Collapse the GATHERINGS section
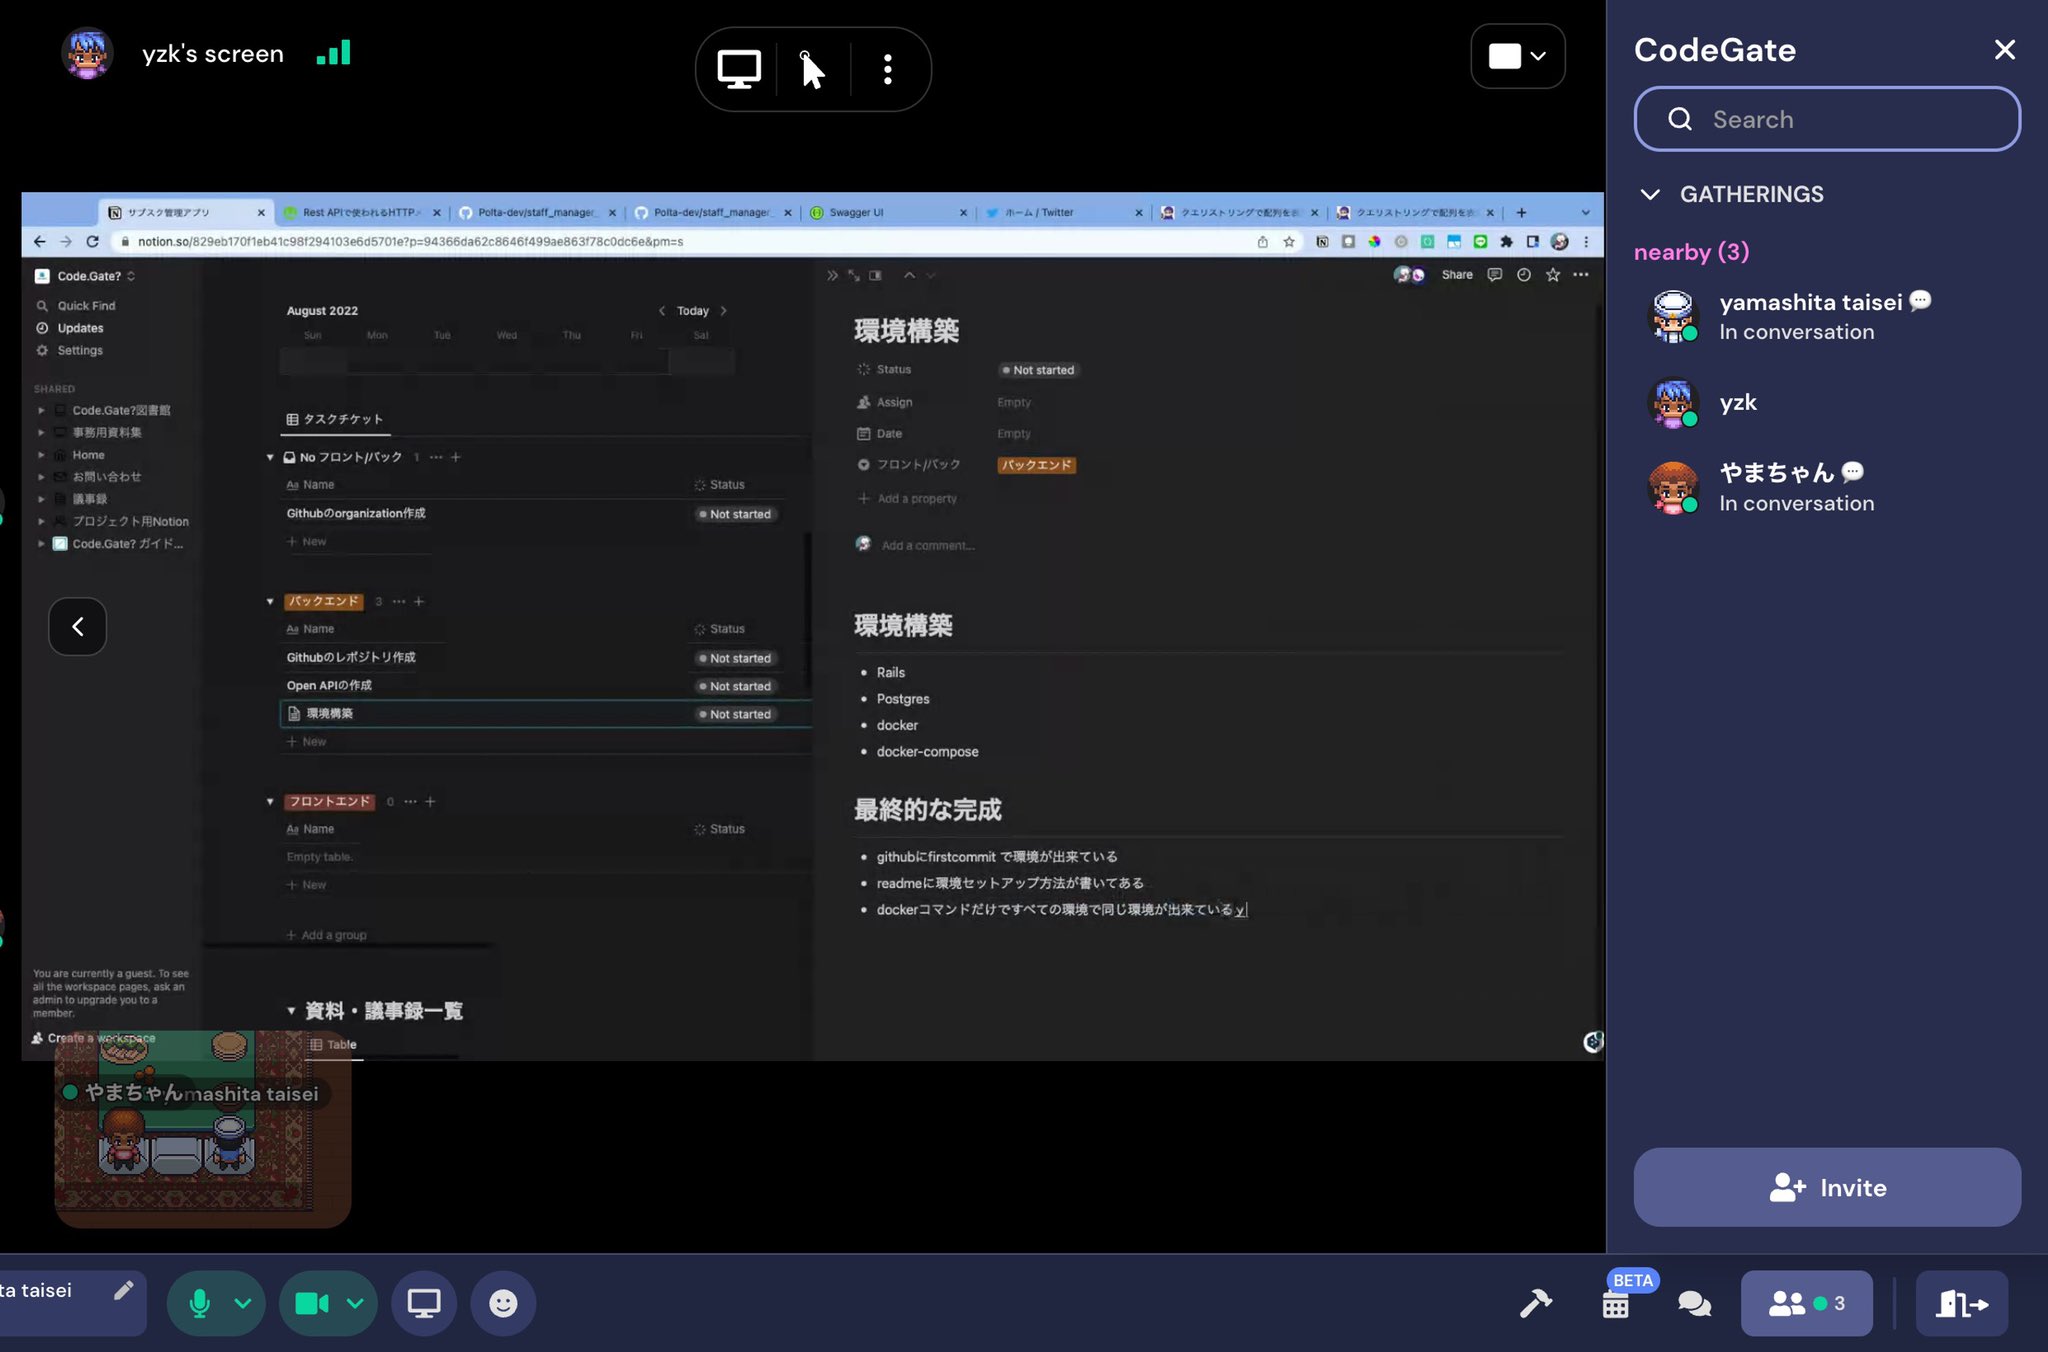Viewport: 2048px width, 1352px height. pos(1650,194)
